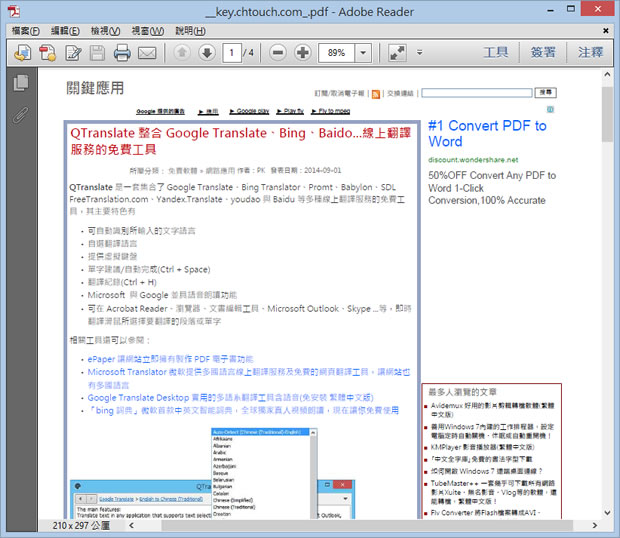Expand toolbar customize dropdown arrow
The width and height of the screenshot is (620, 538).
pyautogui.click(x=420, y=53)
